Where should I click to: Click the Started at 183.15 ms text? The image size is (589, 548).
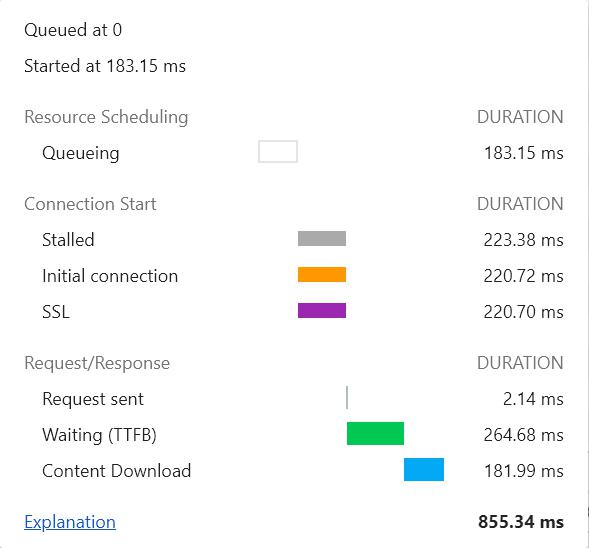click(105, 66)
